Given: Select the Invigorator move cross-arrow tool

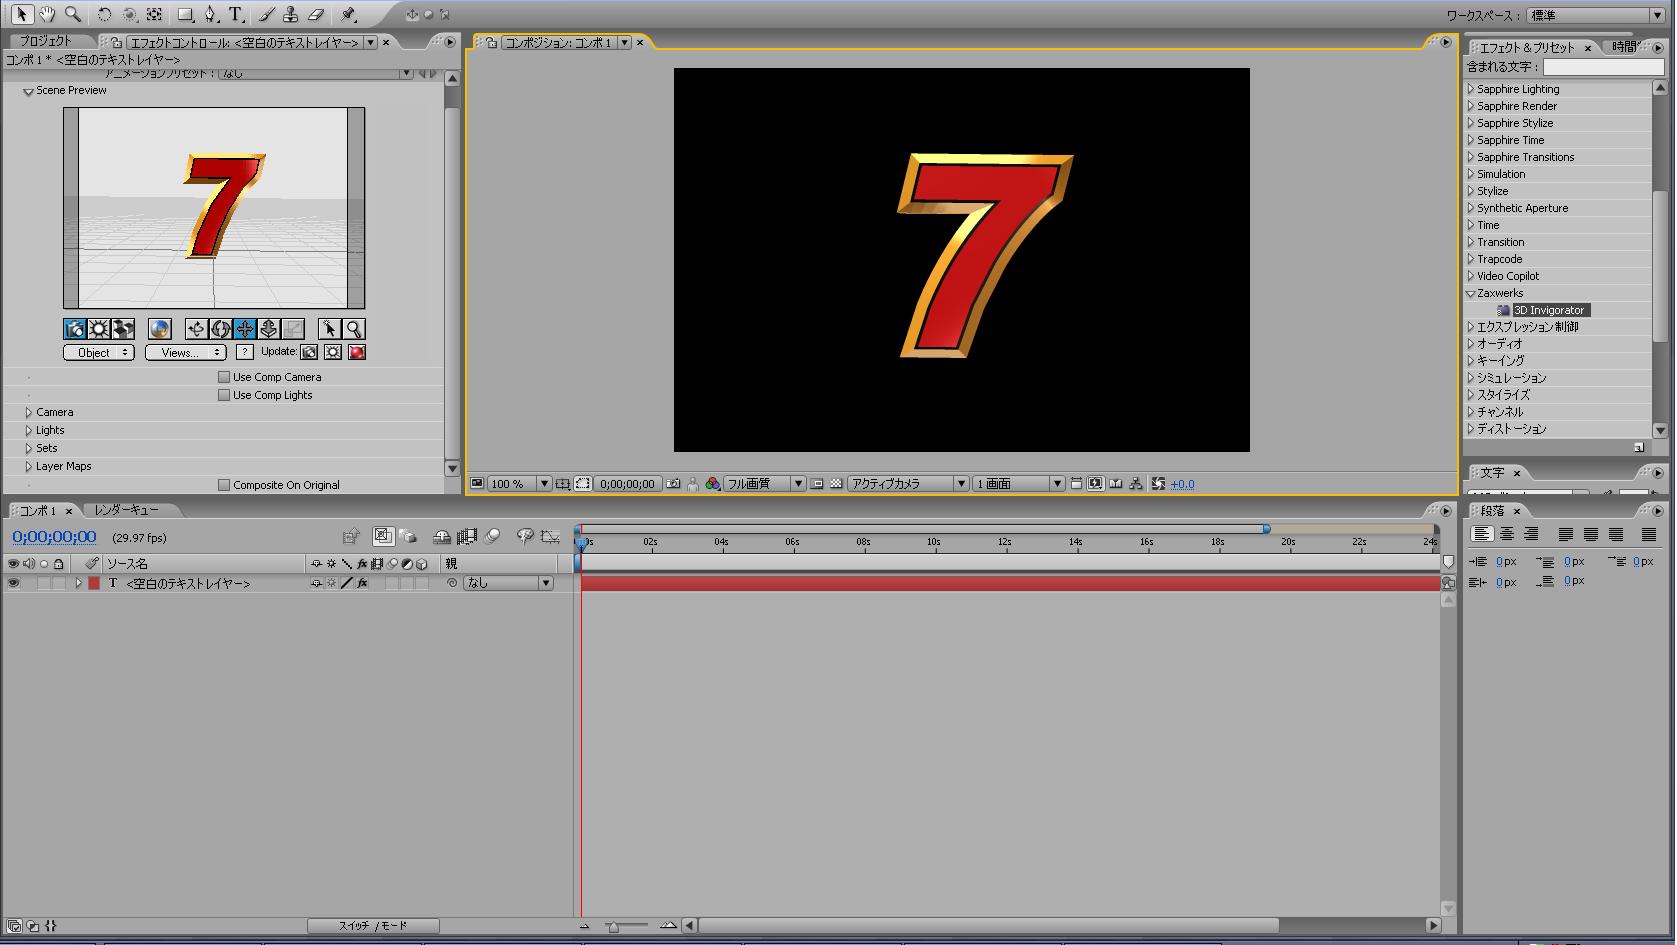Looking at the screenshot, I should click(x=245, y=329).
